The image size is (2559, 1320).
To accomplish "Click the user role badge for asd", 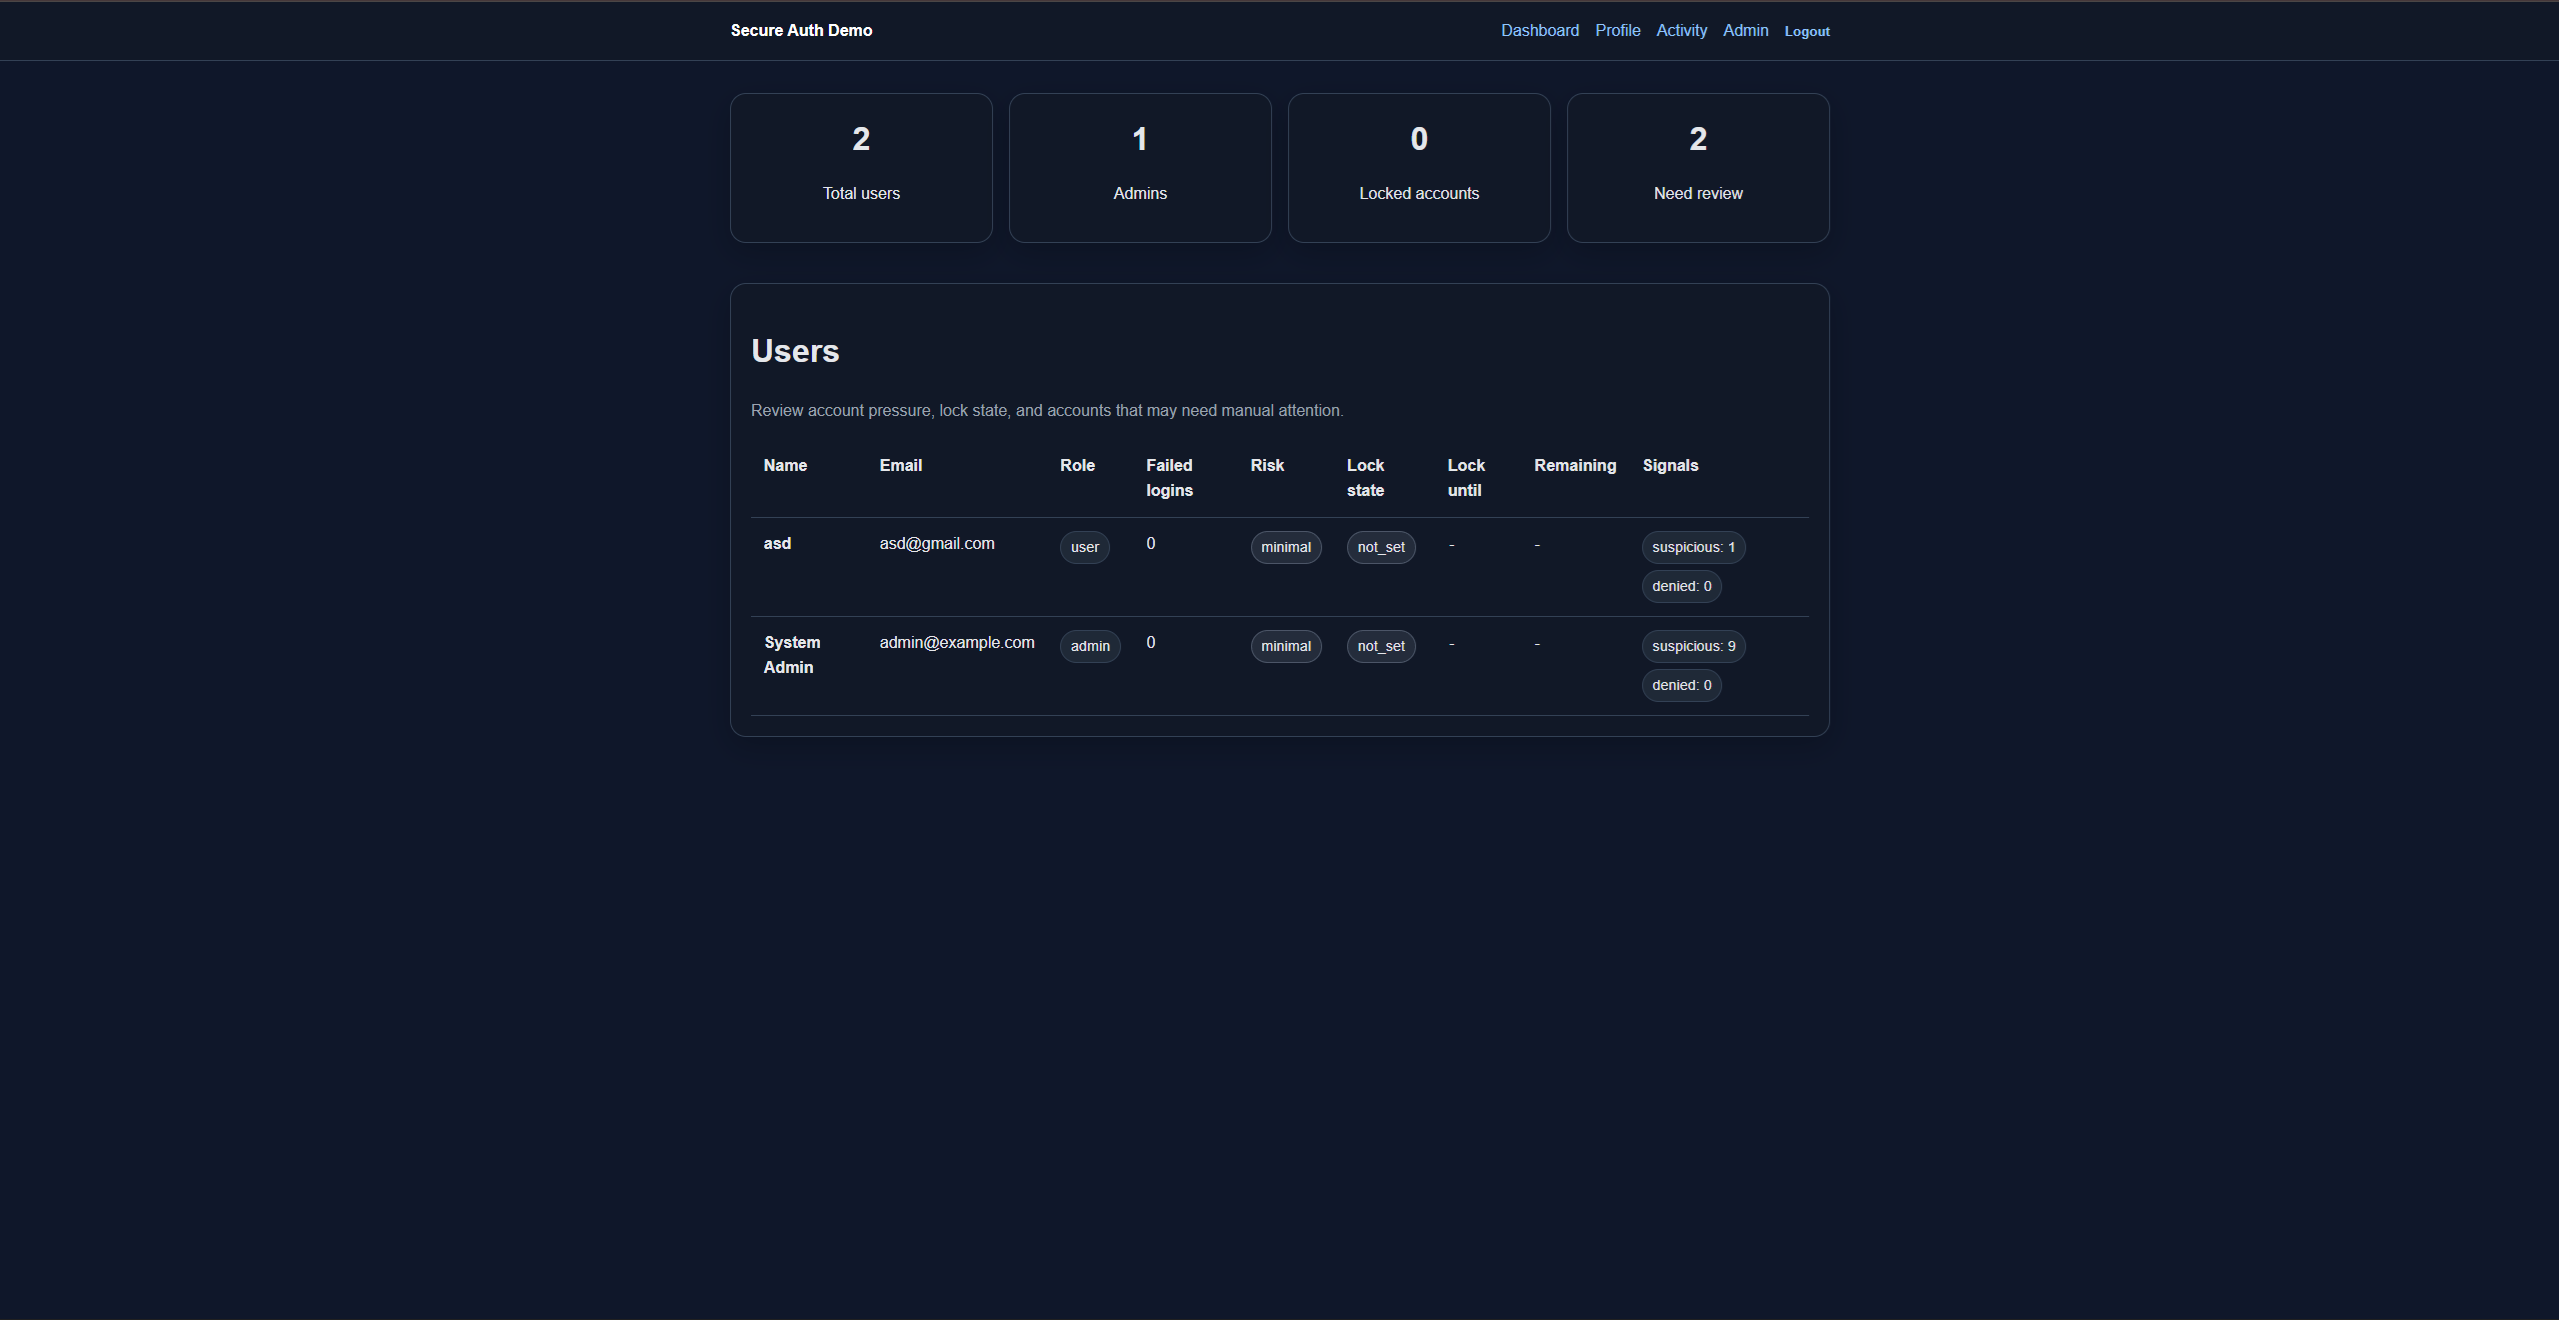I will point(1083,547).
